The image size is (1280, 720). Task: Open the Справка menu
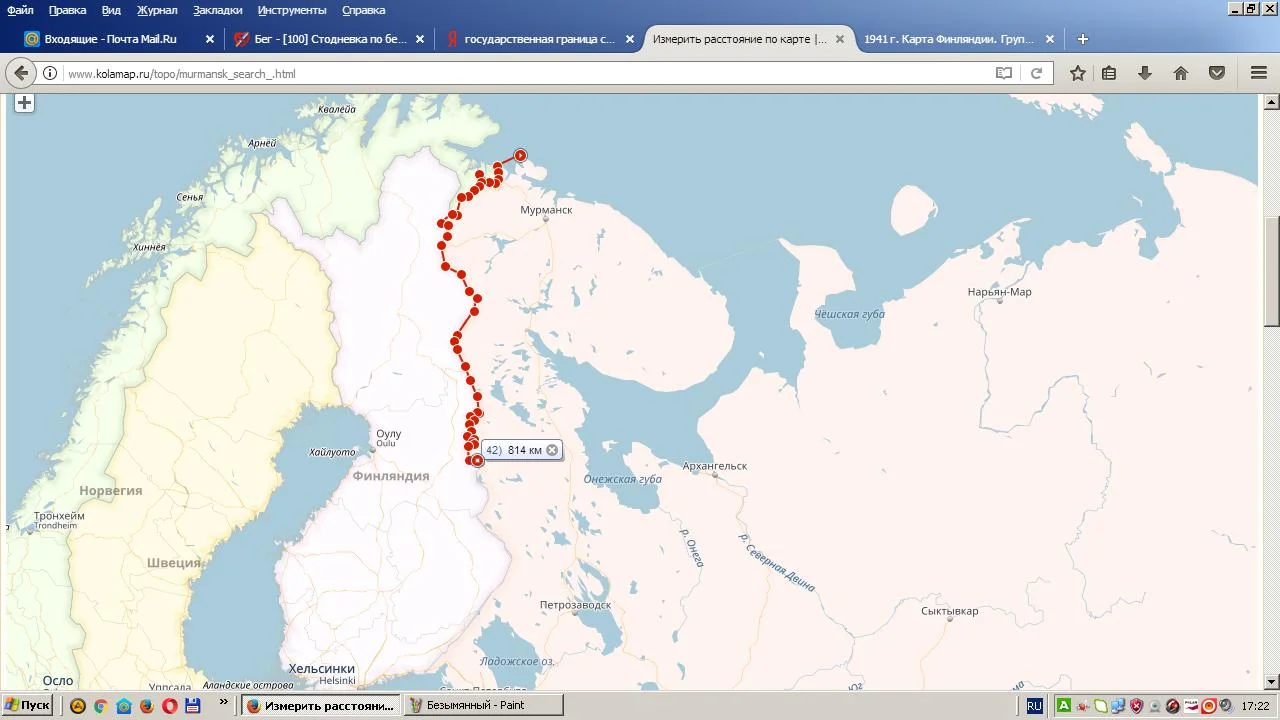tap(363, 10)
